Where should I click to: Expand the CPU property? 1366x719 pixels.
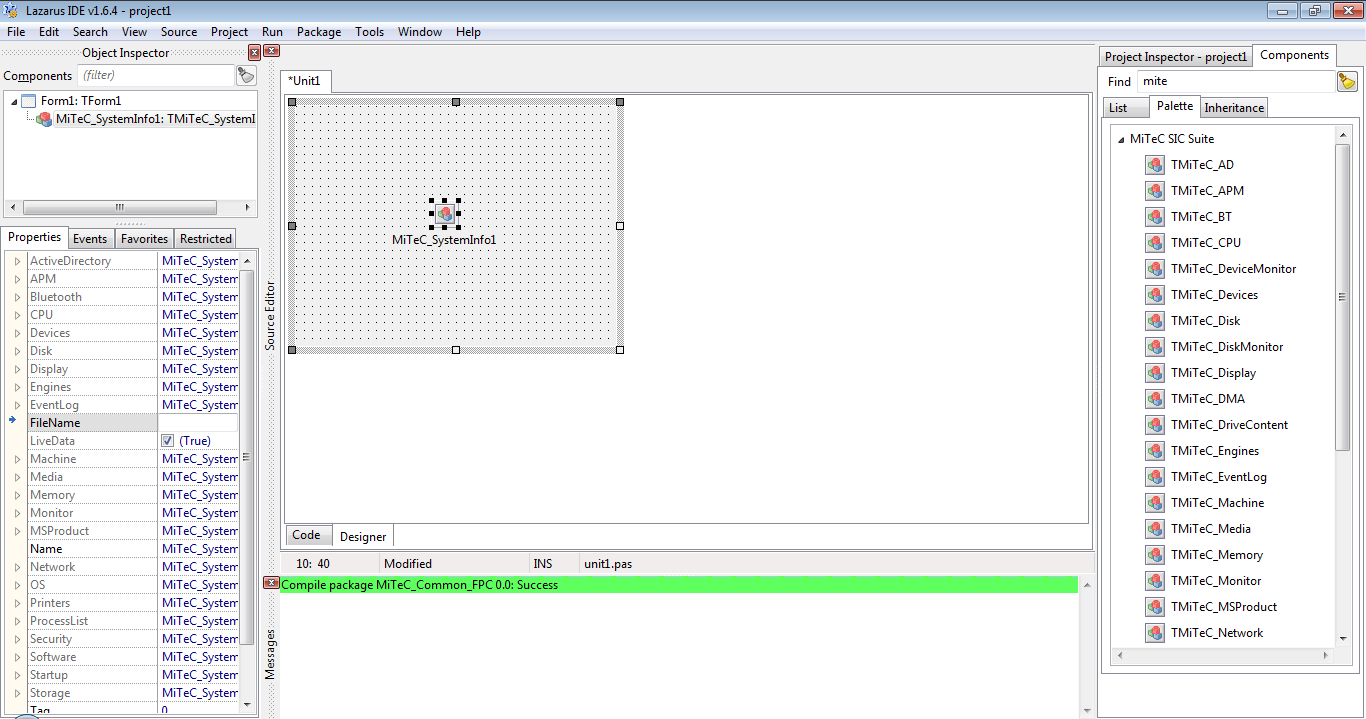coord(17,315)
